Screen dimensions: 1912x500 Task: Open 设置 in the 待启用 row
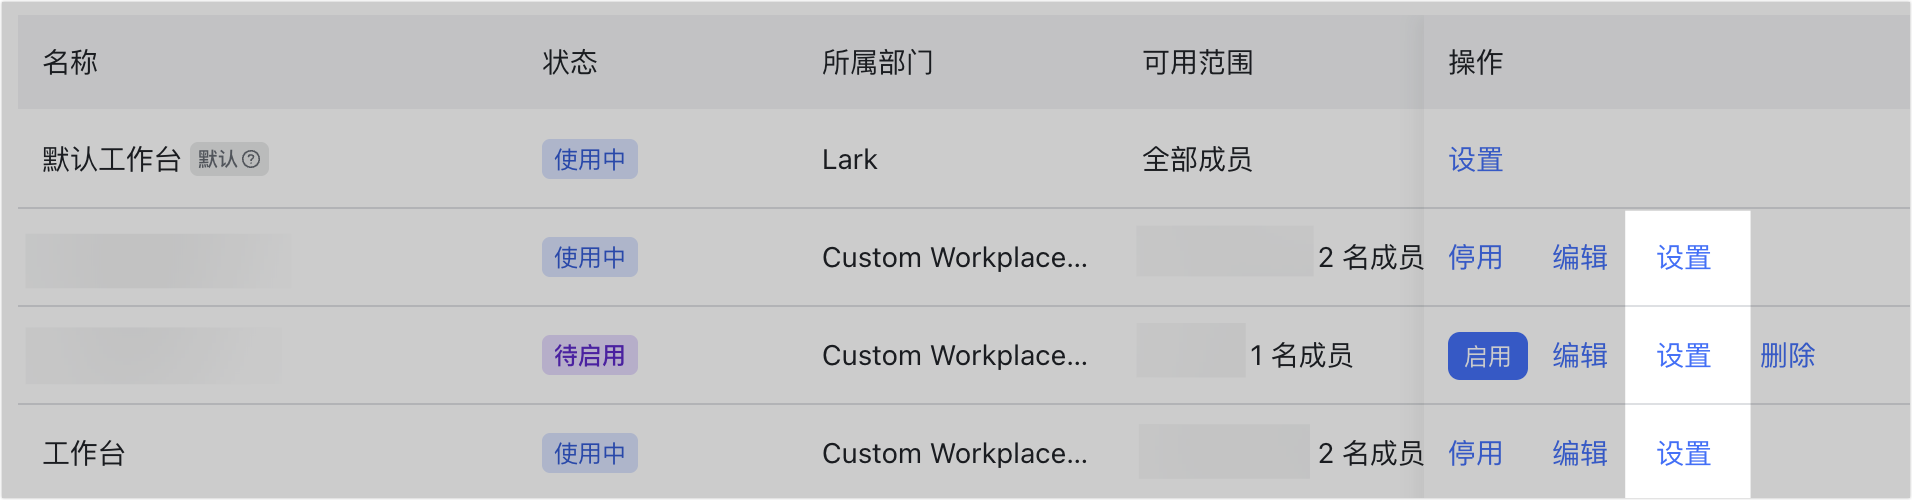[x=1683, y=356]
